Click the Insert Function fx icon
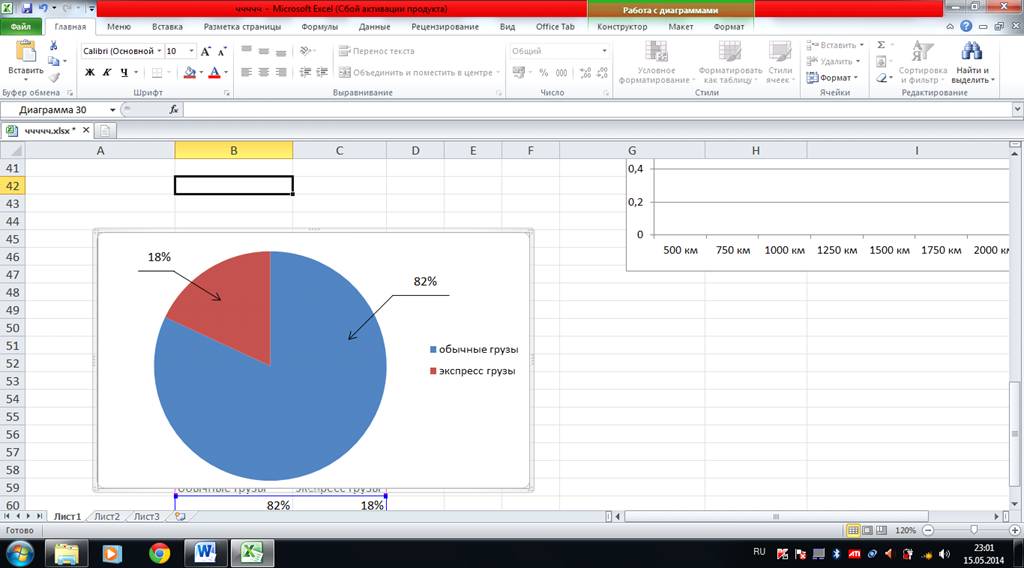1024x568 pixels. click(174, 109)
